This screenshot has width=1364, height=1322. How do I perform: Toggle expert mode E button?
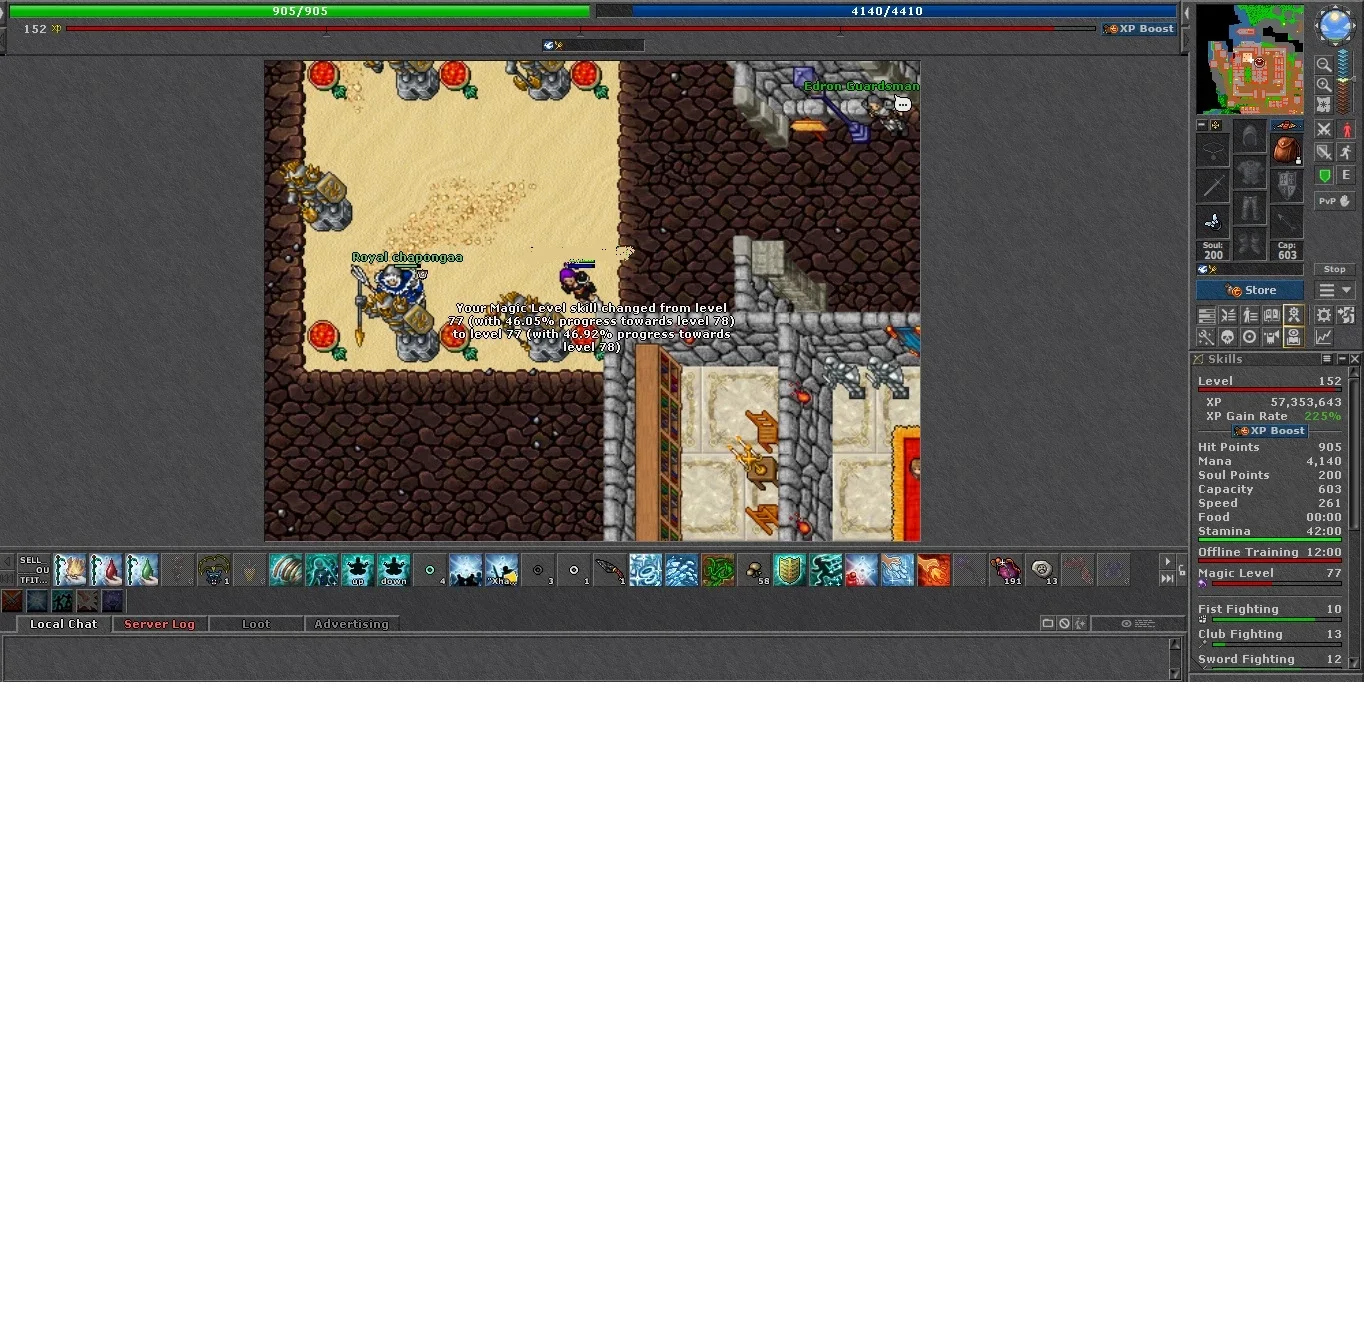coord(1346,175)
